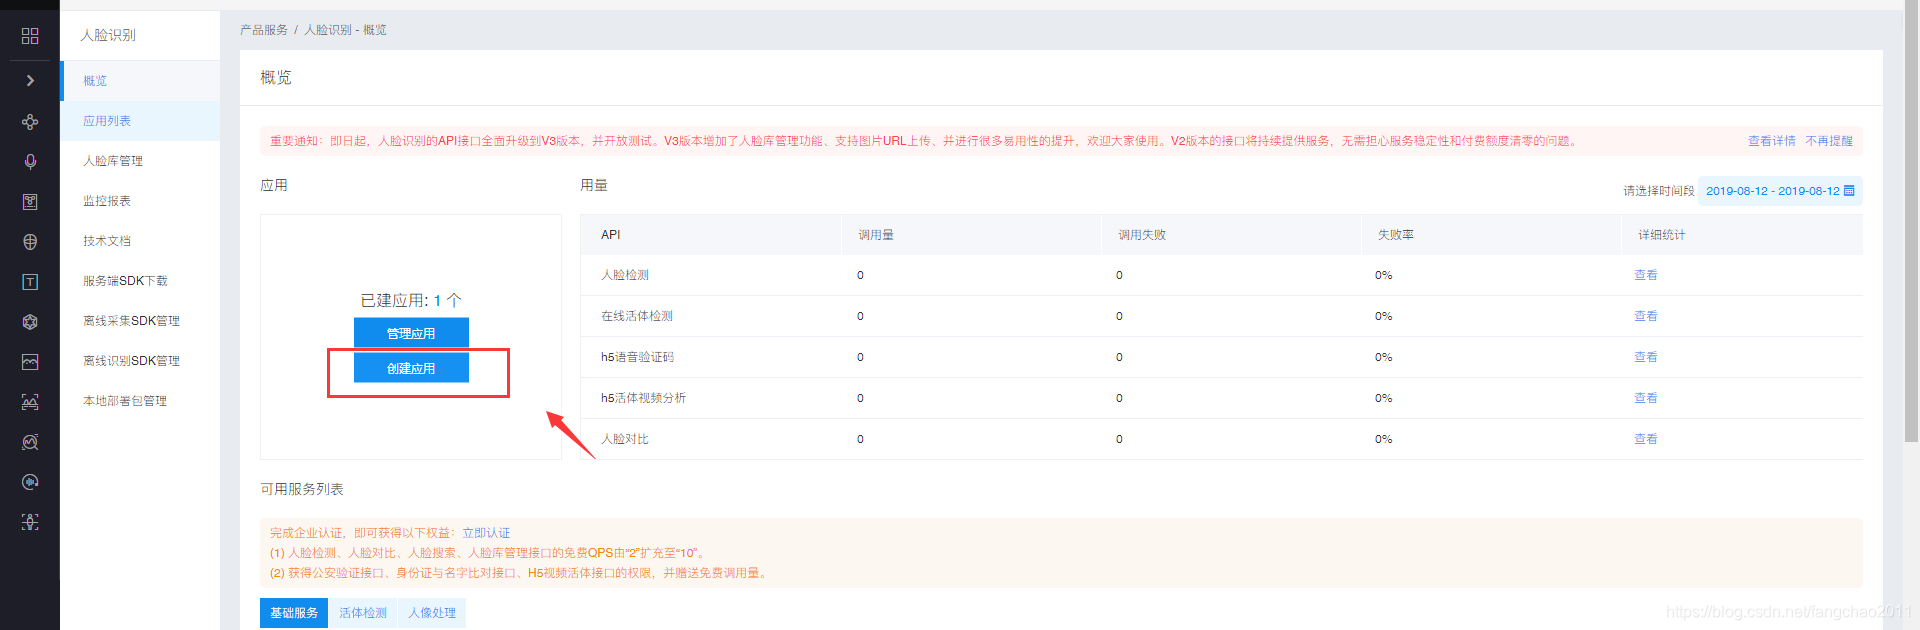Click the 创建应用 button
Screen dimensions: 1920x630
point(411,368)
